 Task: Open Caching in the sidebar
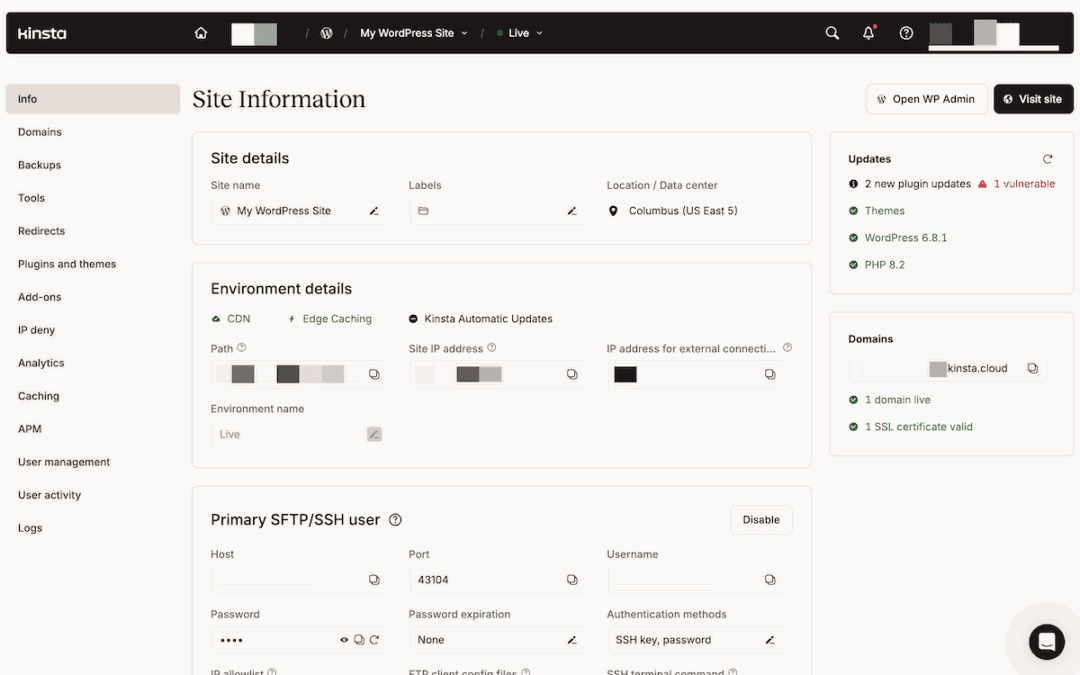(39, 396)
